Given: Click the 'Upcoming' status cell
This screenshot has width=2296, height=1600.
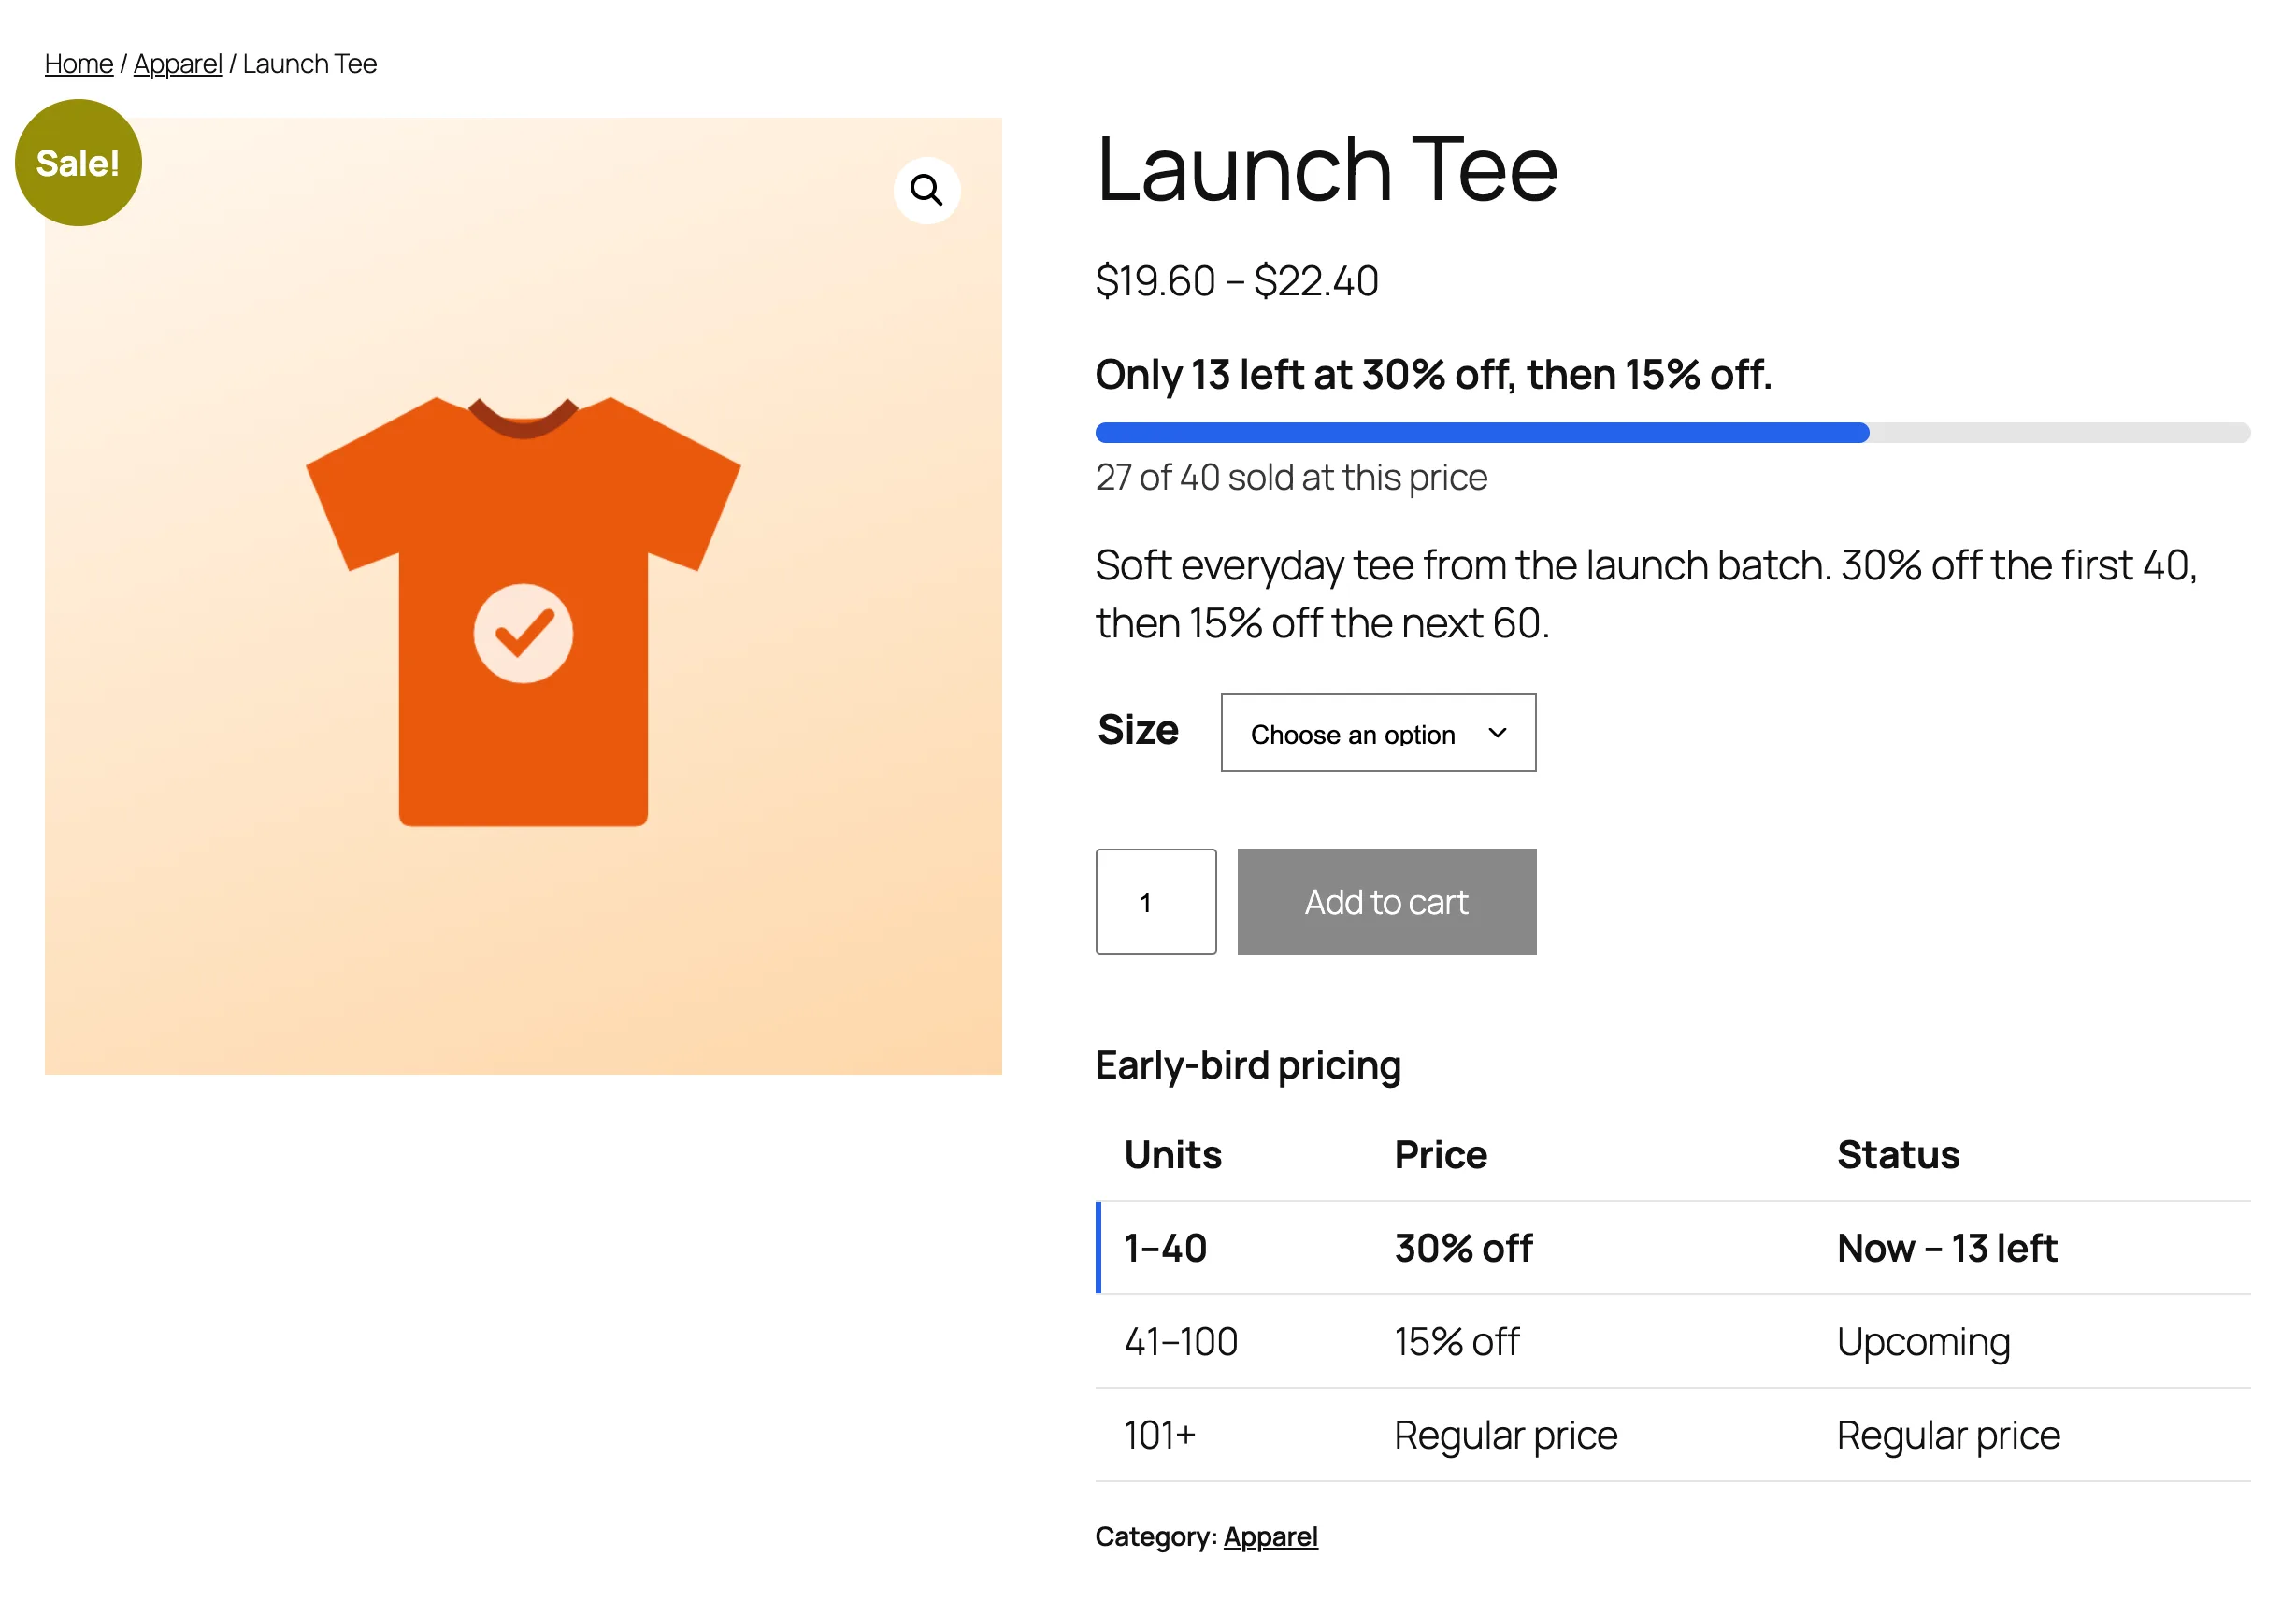Looking at the screenshot, I should (1922, 1341).
